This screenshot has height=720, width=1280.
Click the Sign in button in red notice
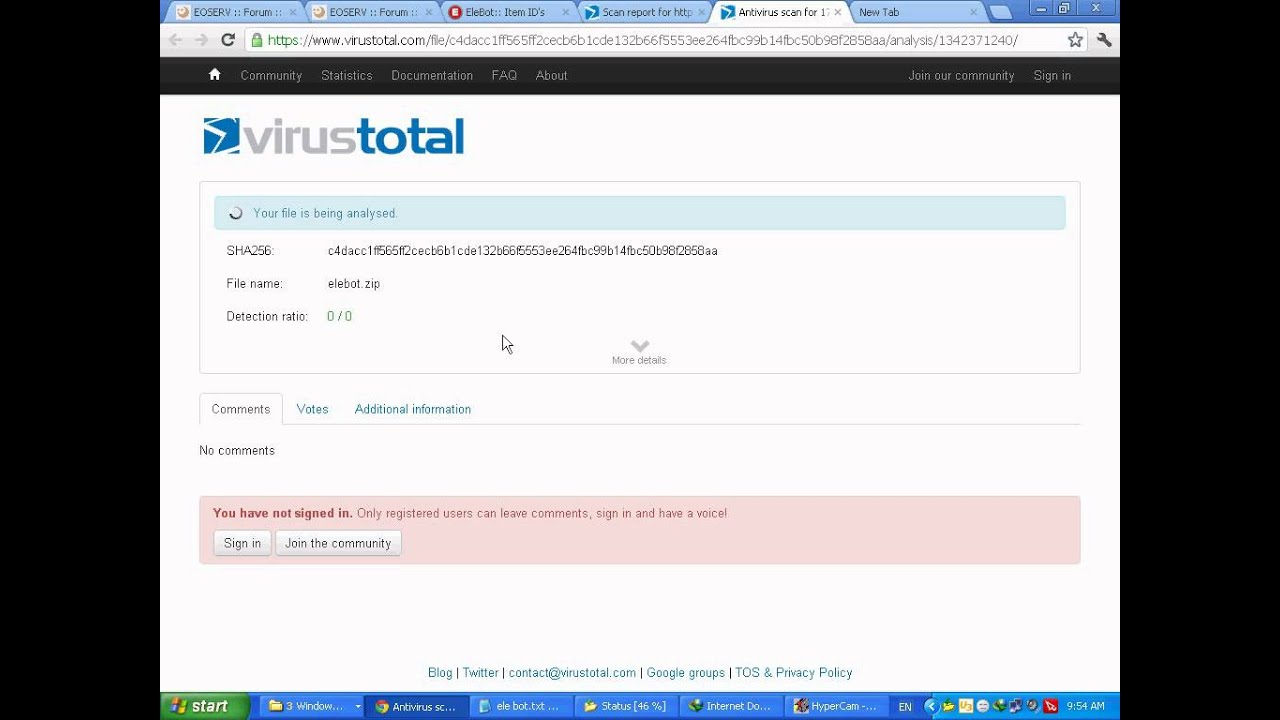pyautogui.click(x=242, y=543)
